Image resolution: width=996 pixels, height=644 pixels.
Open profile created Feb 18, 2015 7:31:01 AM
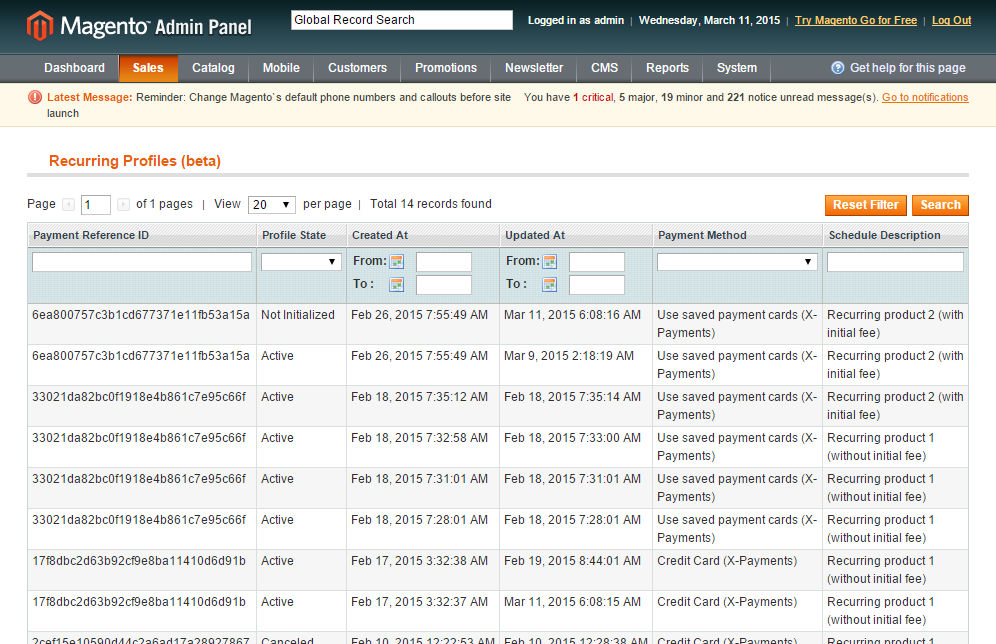tap(498, 488)
